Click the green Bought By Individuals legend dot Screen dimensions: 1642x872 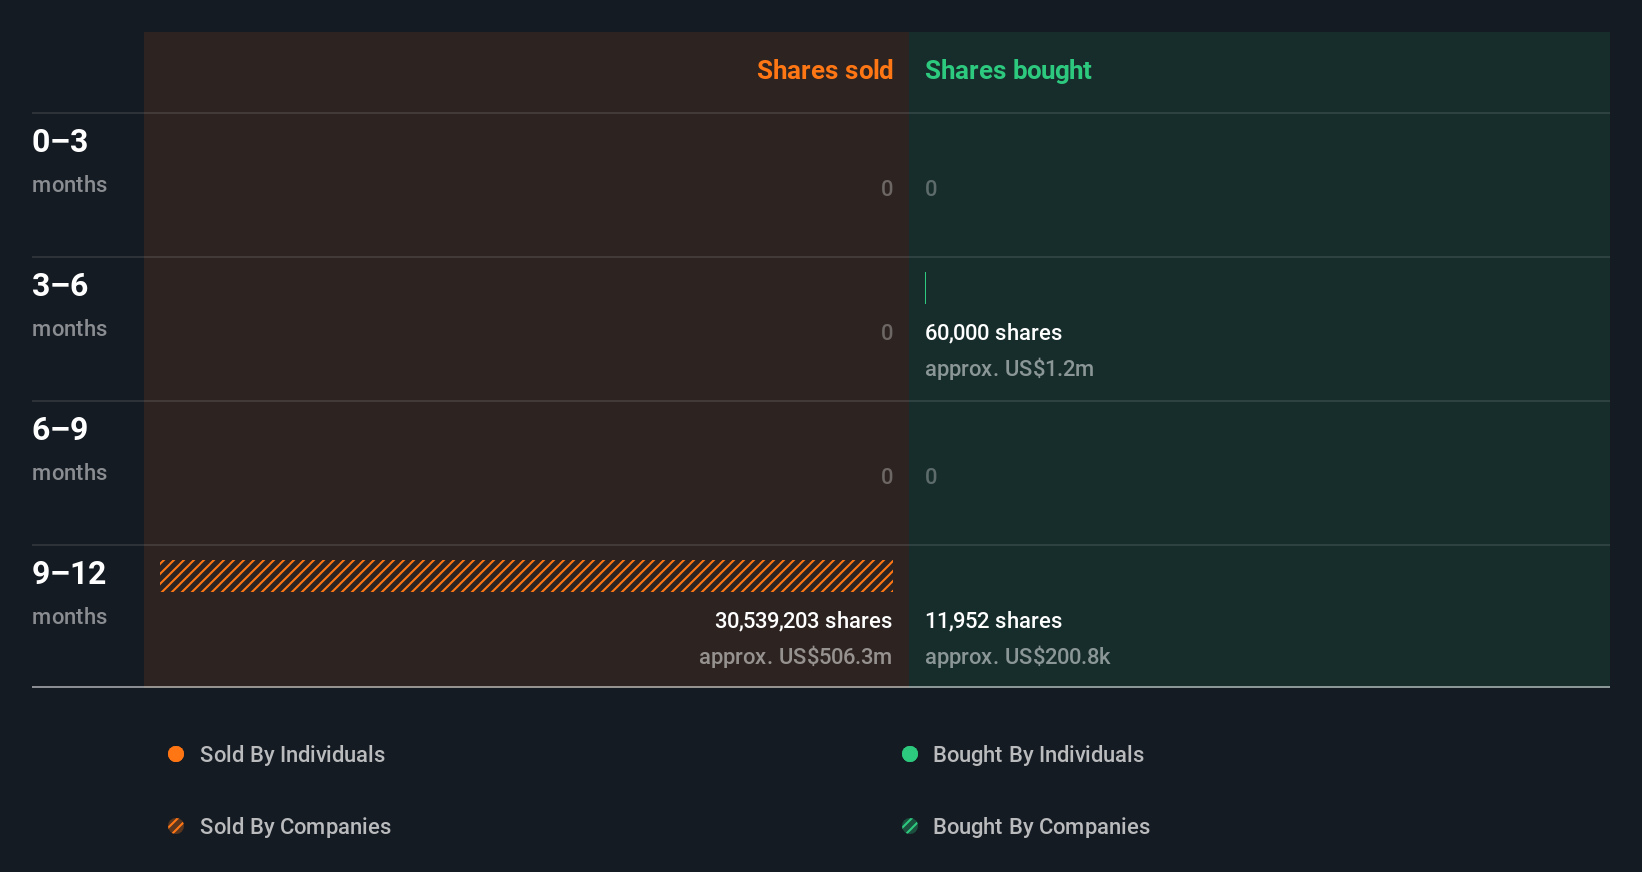910,754
